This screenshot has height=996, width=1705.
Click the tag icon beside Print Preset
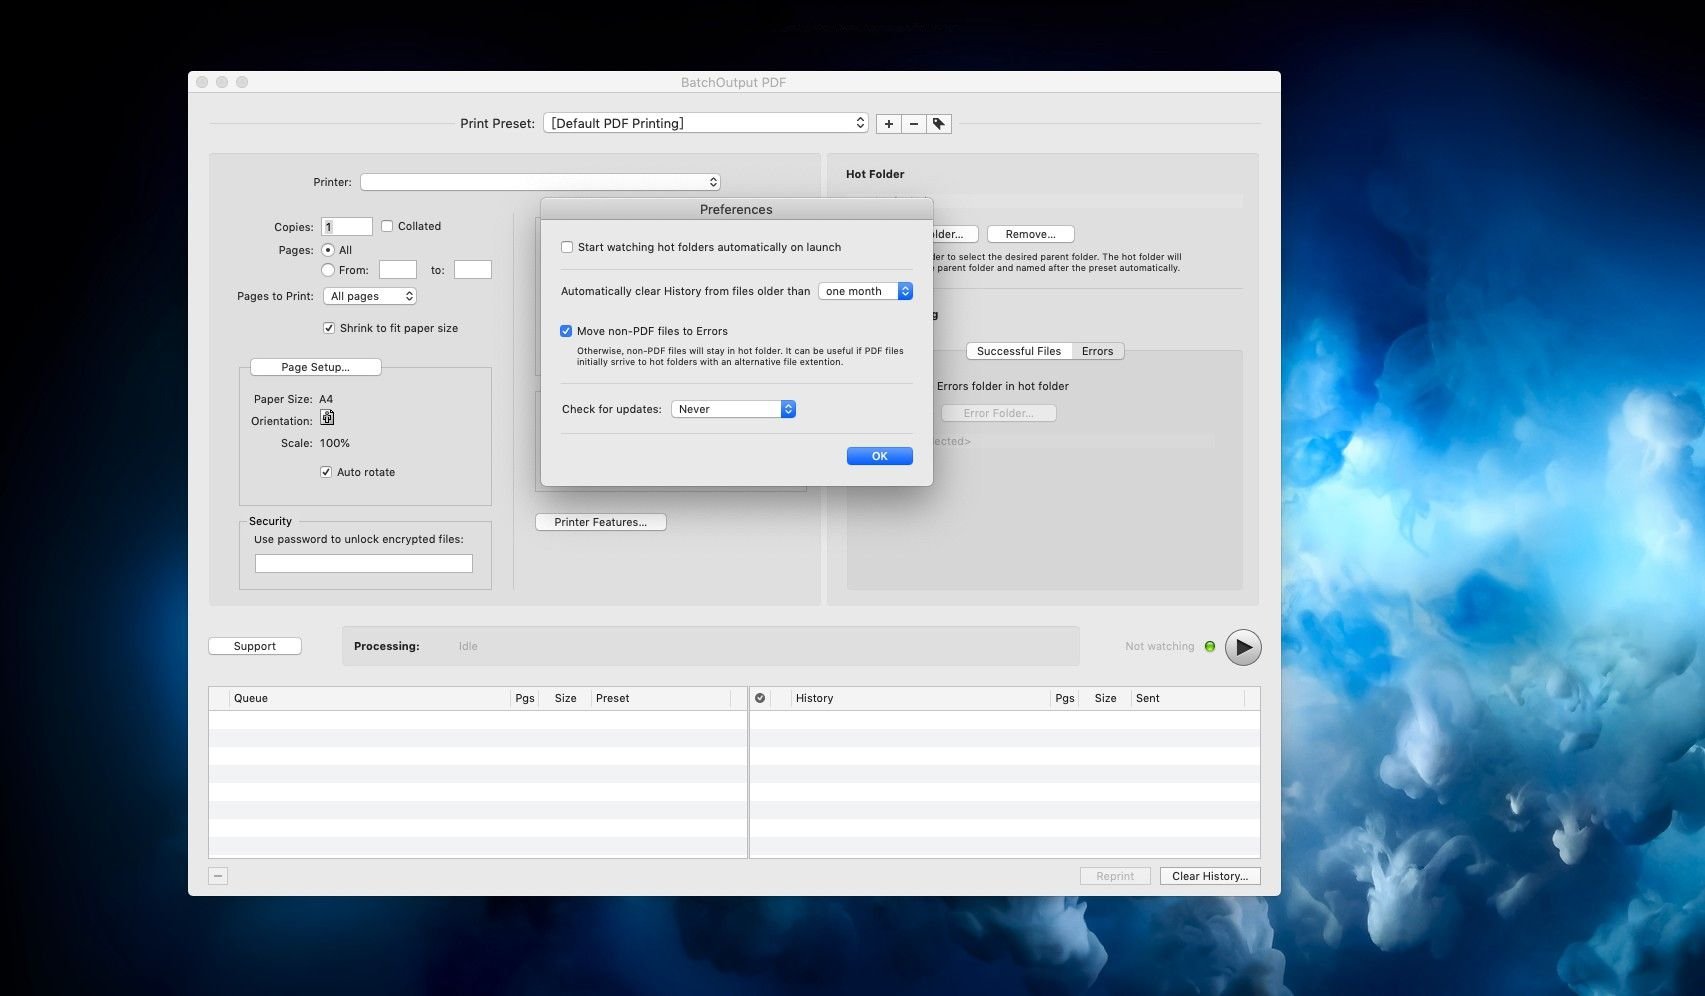pos(938,124)
